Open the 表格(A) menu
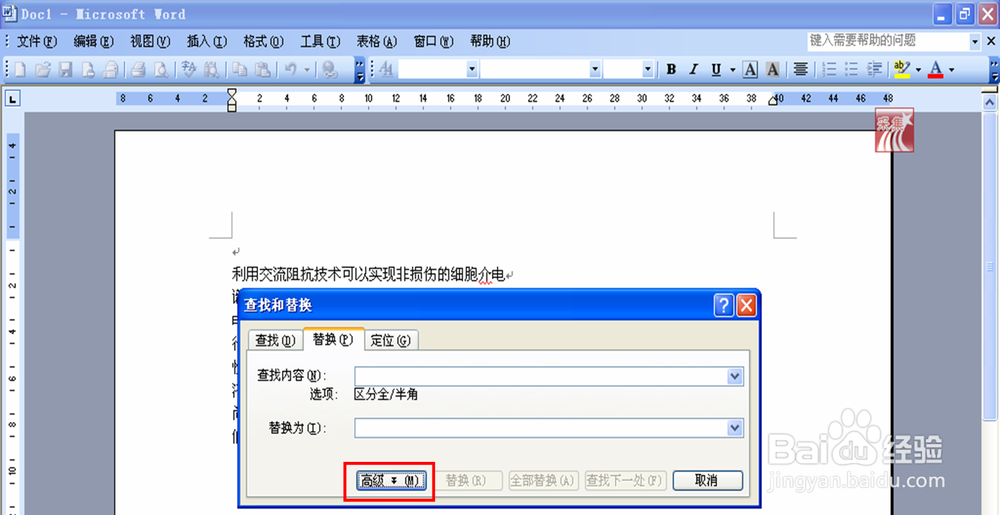 (x=377, y=42)
